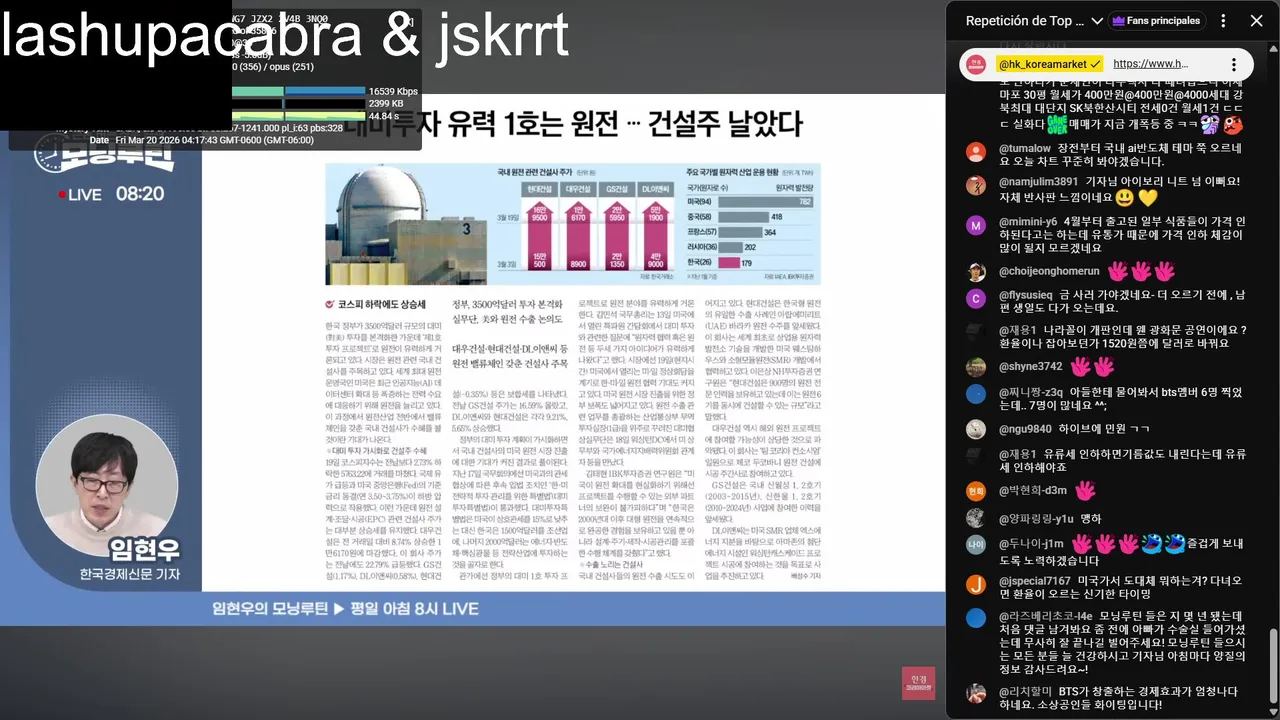Image resolution: width=1280 pixels, height=720 pixels.
Task: Click the @mimini-y6 username
Action: [1028, 222]
